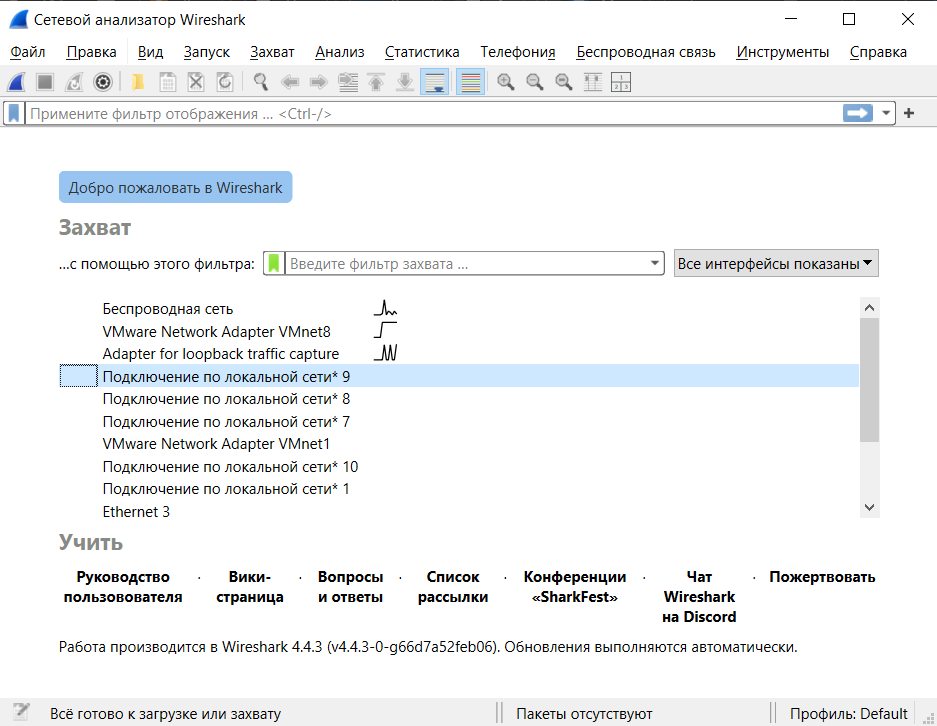The height and width of the screenshot is (726, 937).
Task: Open Вопросы и ответы link
Action: [350, 587]
